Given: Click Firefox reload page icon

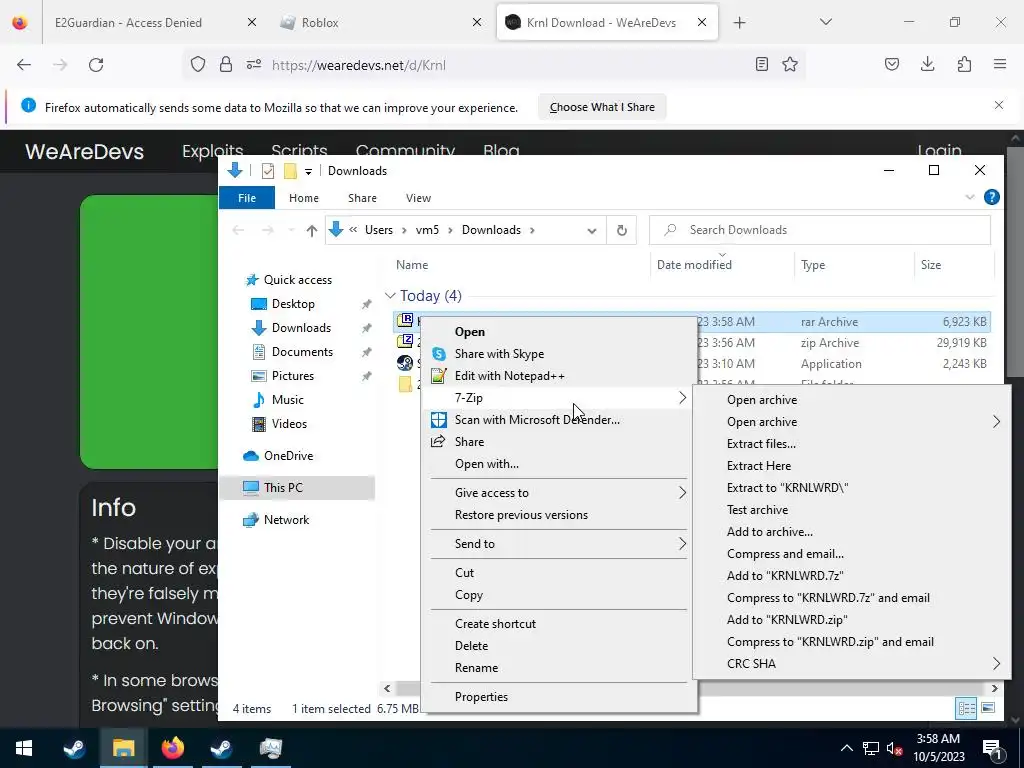Looking at the screenshot, I should [x=96, y=65].
